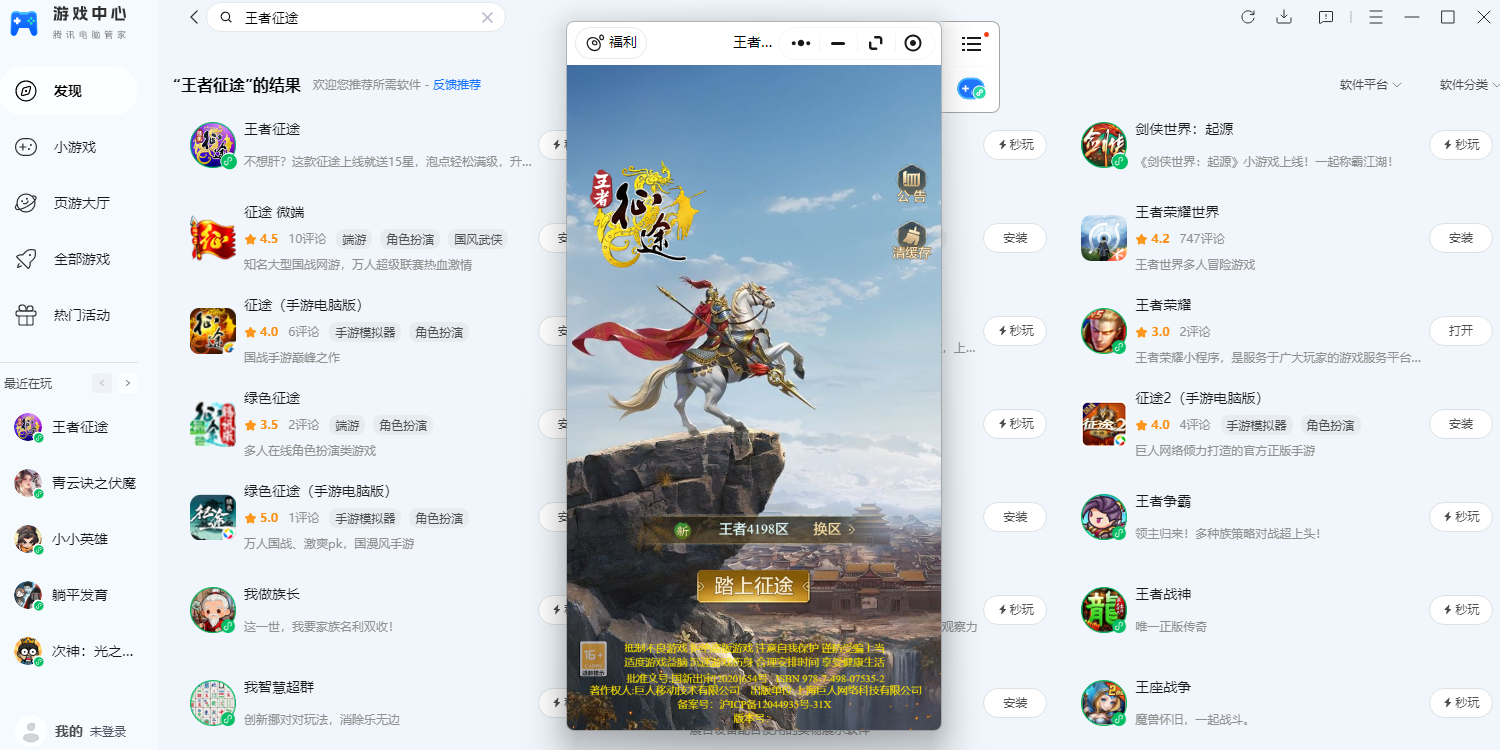Click the back arrow beside the search box
Screen dimensions: 1500x750
(194, 17)
